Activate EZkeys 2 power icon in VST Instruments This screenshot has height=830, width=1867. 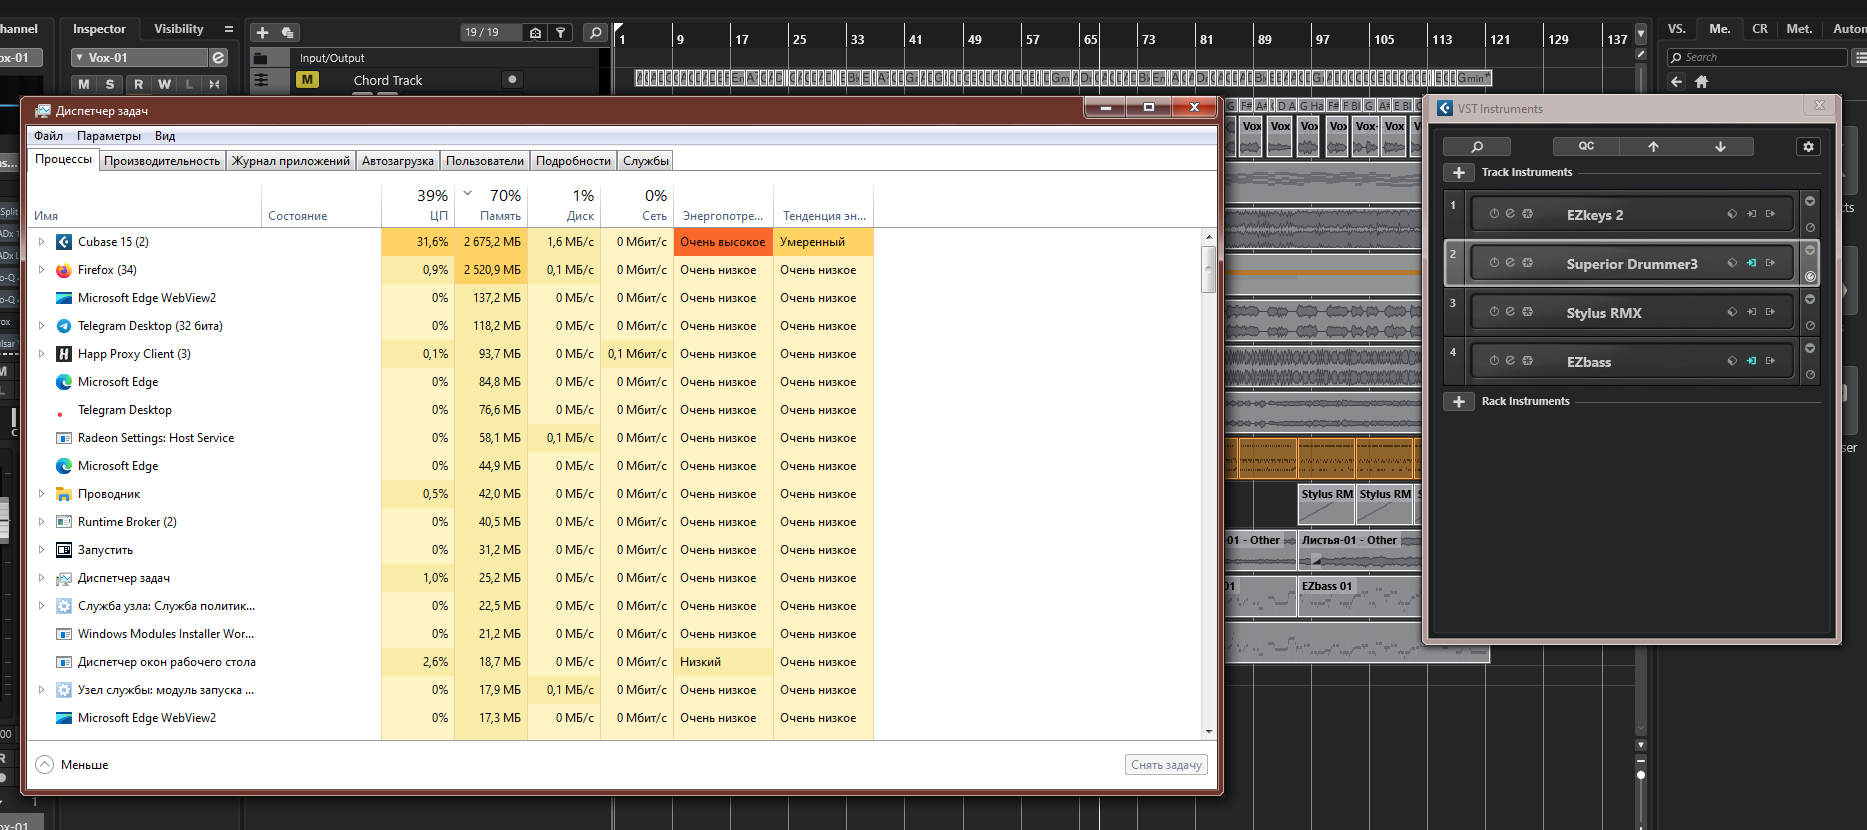click(x=1494, y=214)
